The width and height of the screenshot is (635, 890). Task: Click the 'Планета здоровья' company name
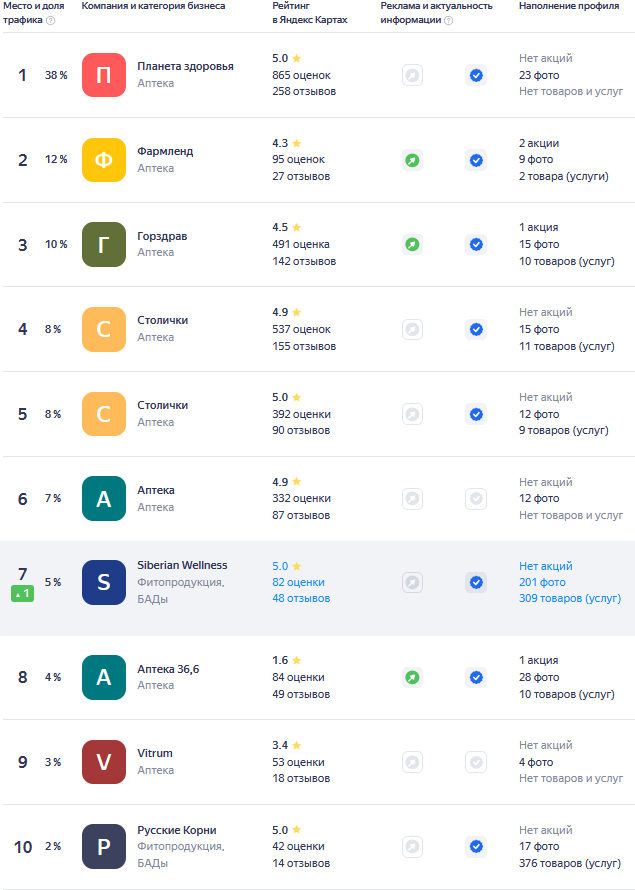[x=186, y=66]
